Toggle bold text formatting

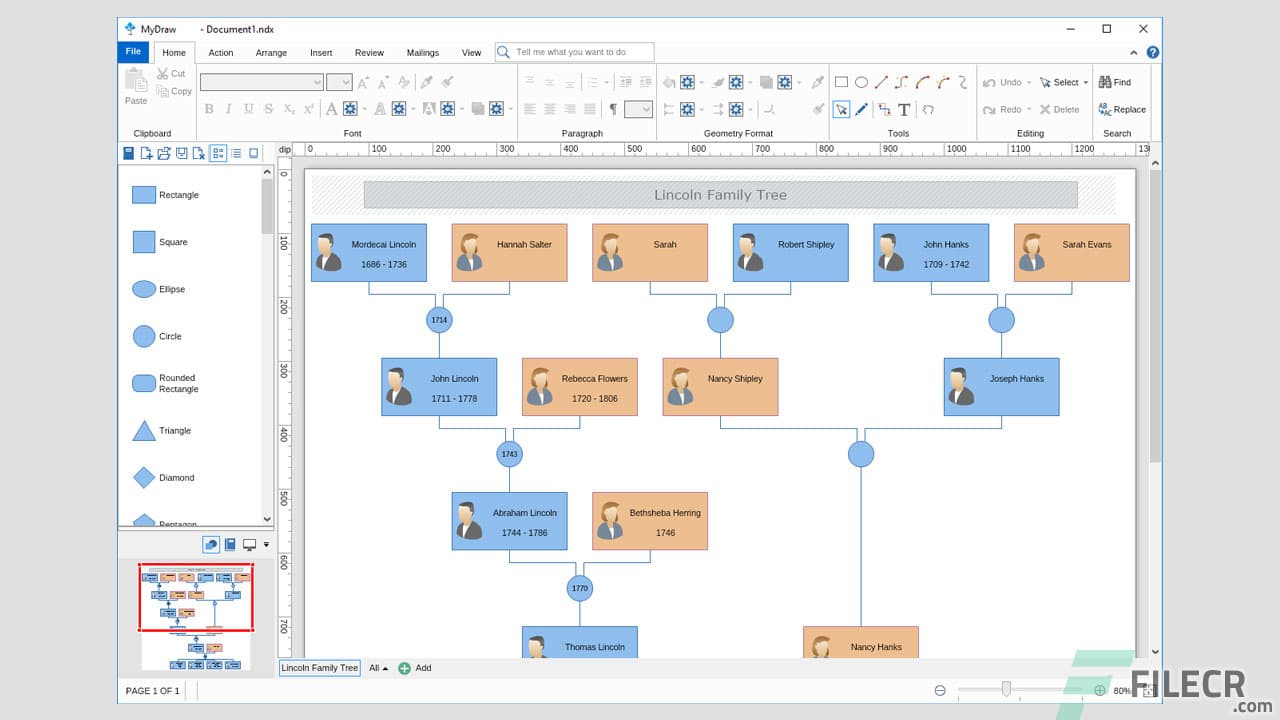tap(210, 108)
